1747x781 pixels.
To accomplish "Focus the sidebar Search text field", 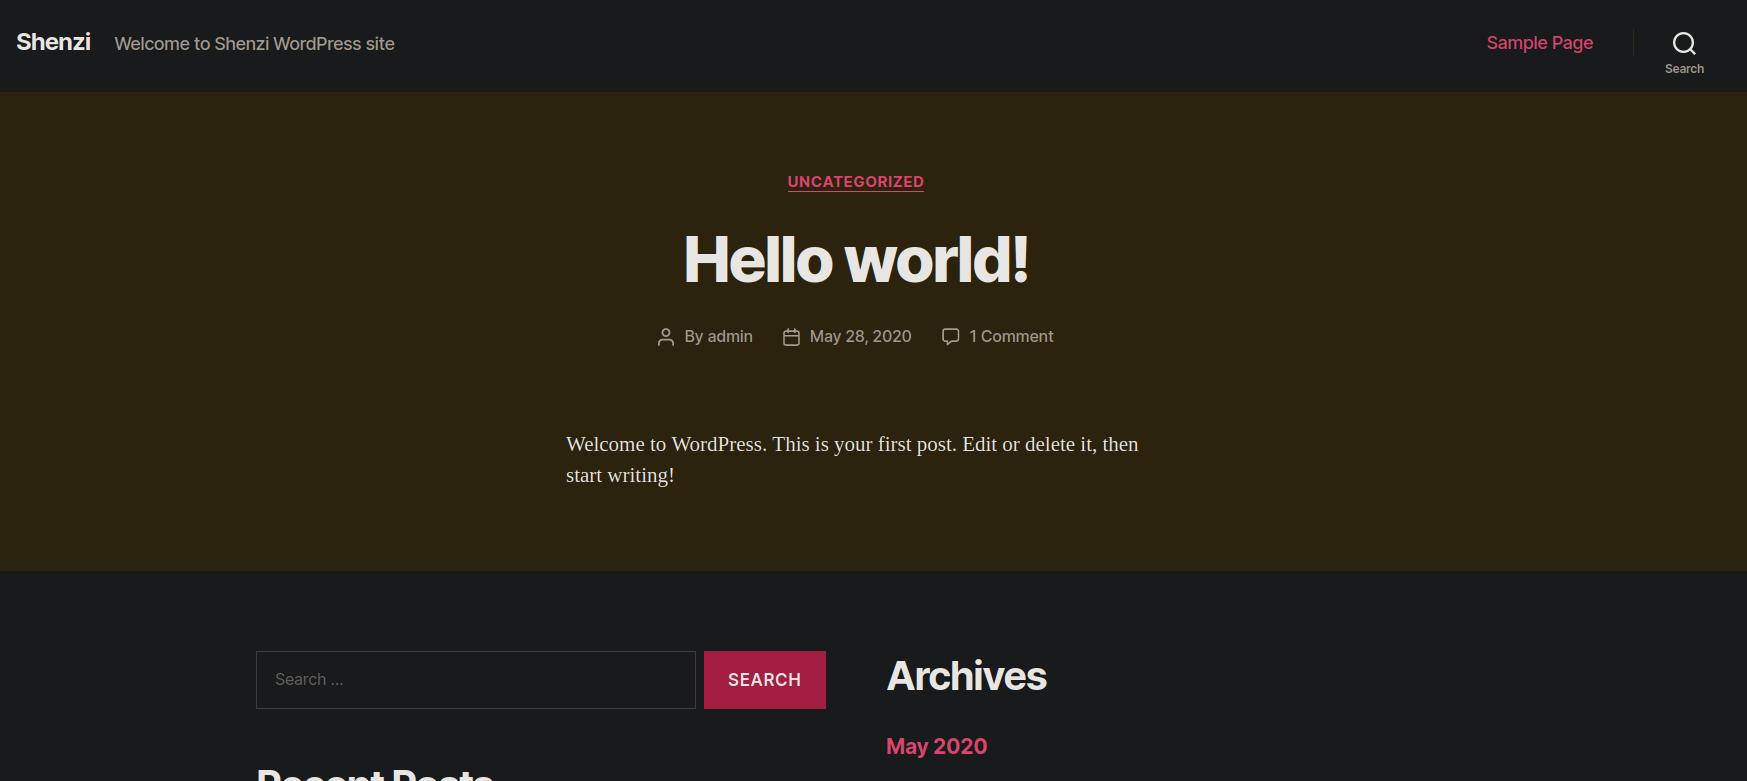I will (x=475, y=680).
